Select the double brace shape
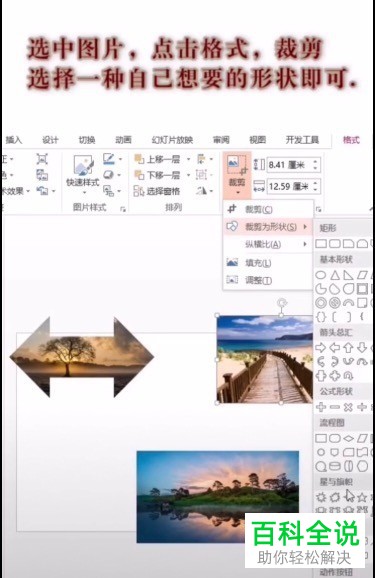 [321, 317]
